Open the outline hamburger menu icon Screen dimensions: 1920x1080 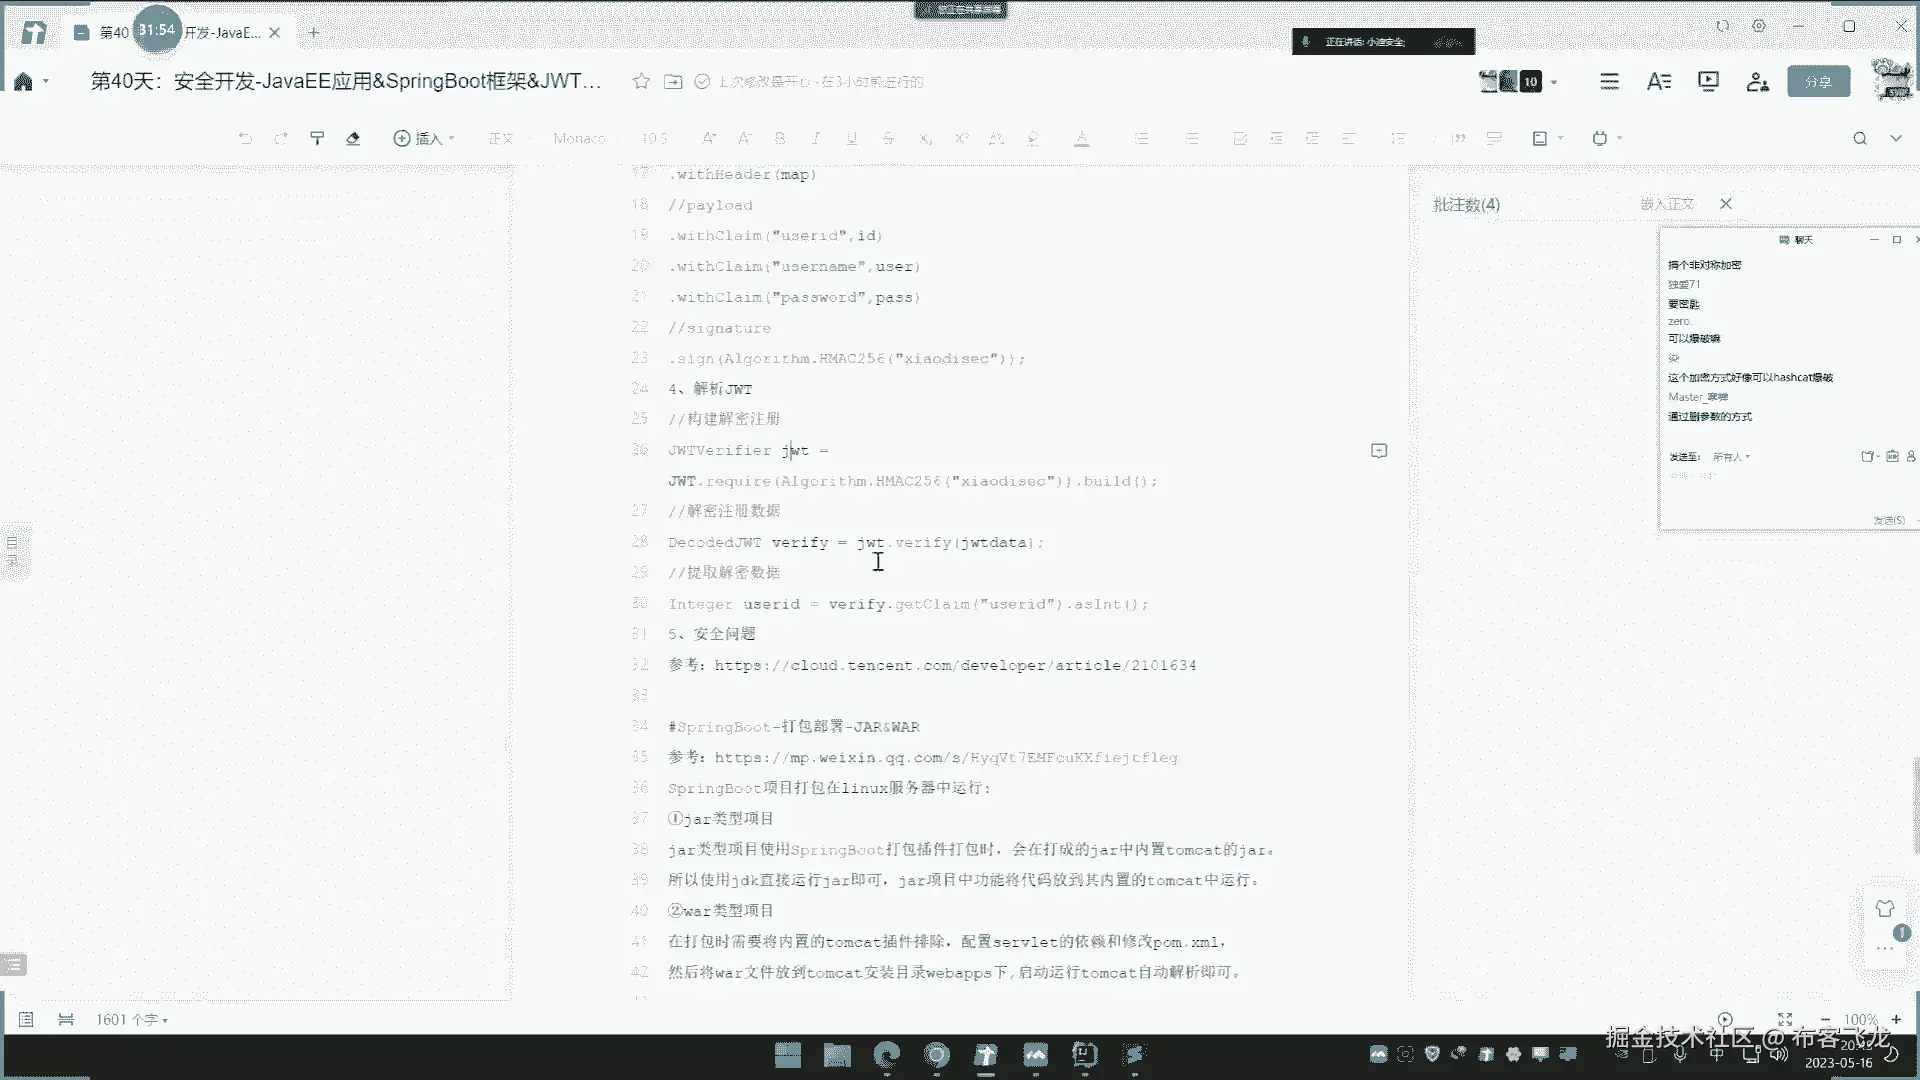pos(1609,82)
